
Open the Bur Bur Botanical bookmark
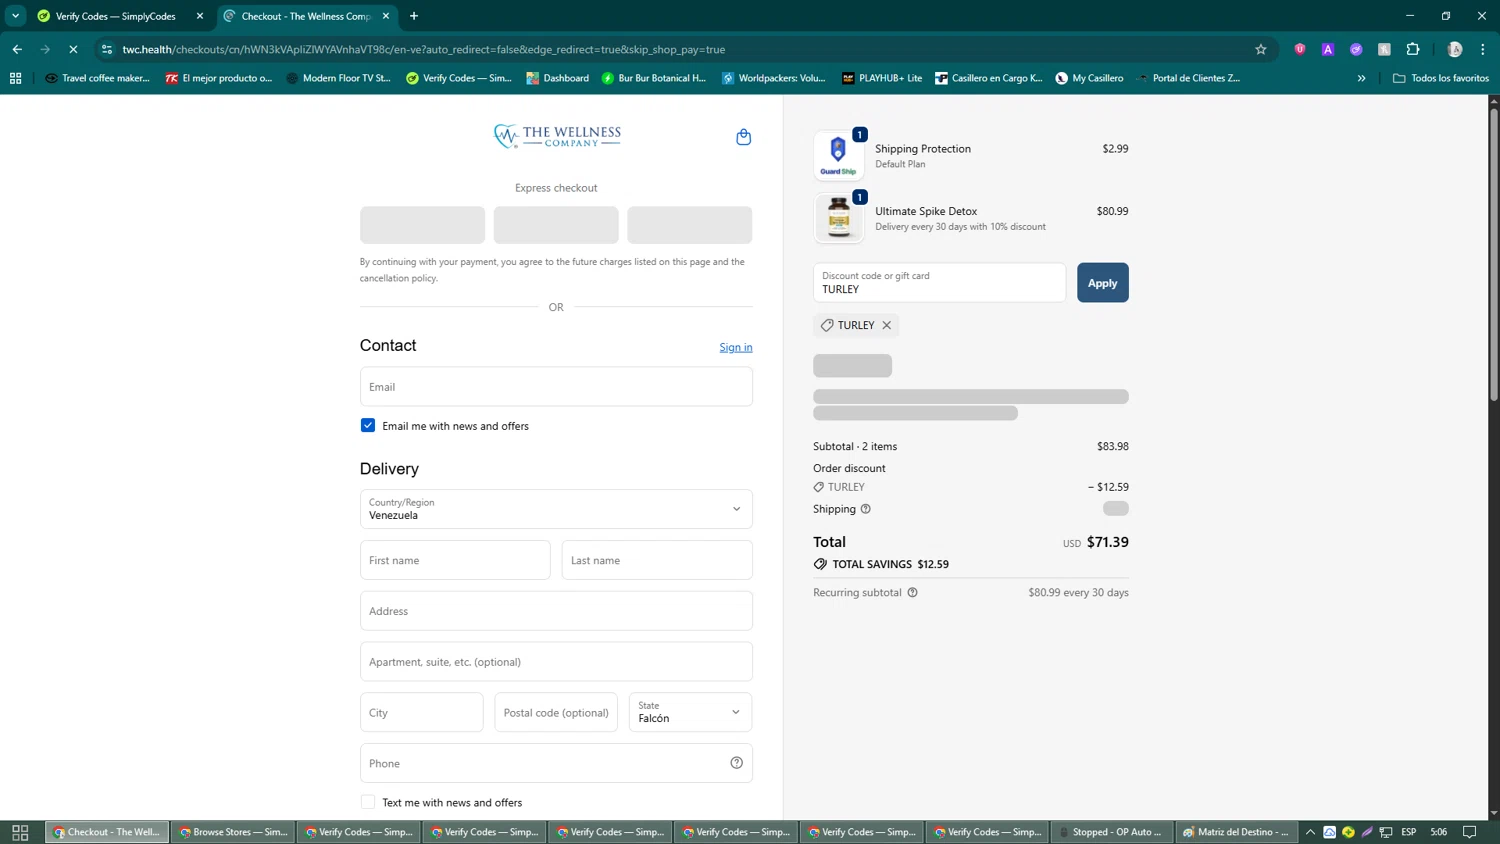click(653, 78)
